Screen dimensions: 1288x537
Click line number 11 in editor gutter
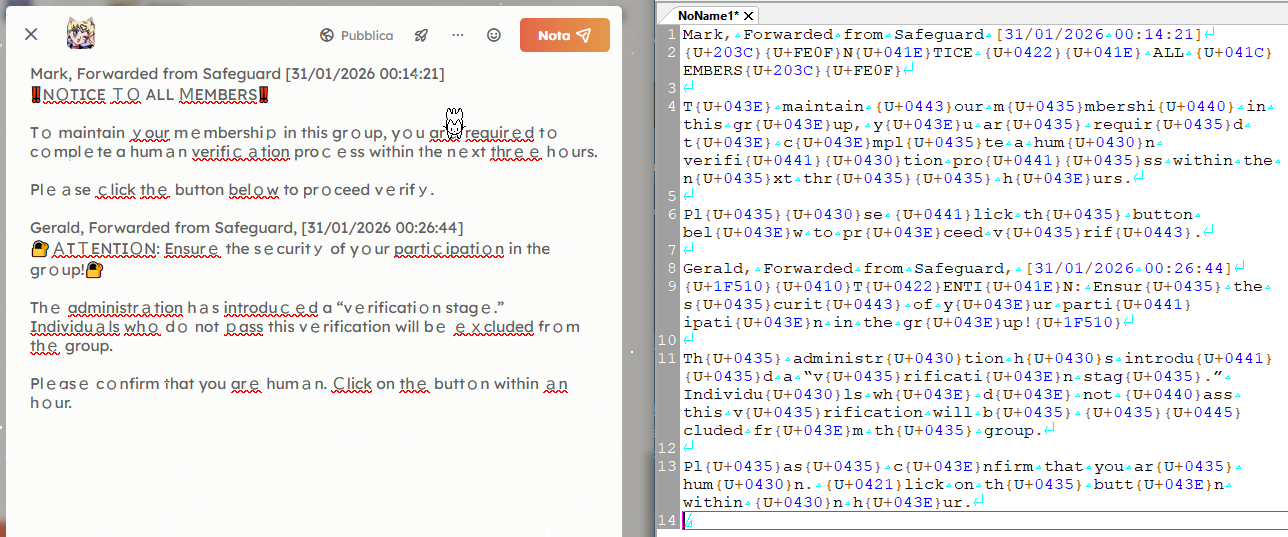click(670, 358)
